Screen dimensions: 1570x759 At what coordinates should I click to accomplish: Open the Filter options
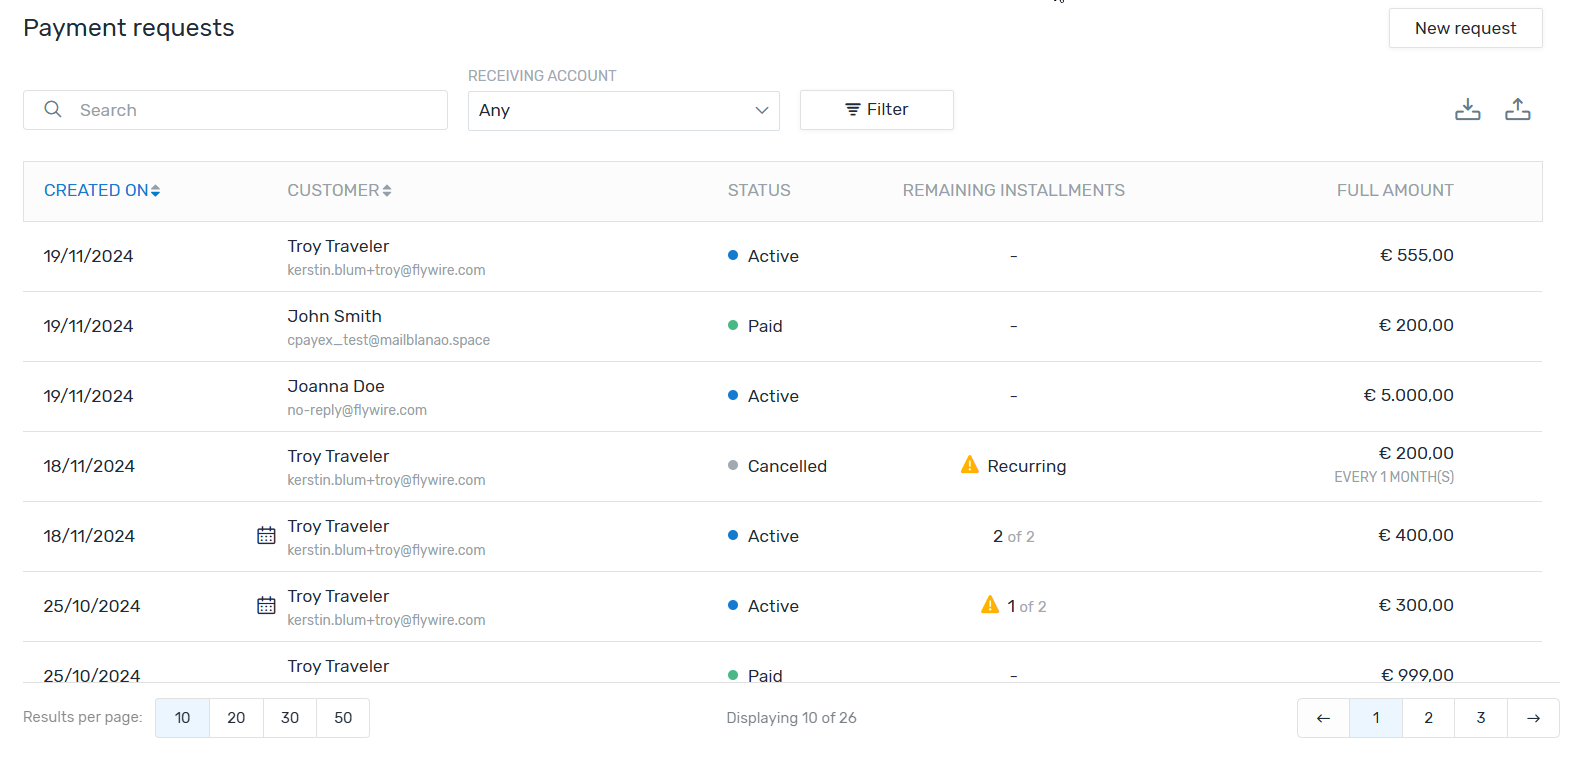[x=876, y=110]
